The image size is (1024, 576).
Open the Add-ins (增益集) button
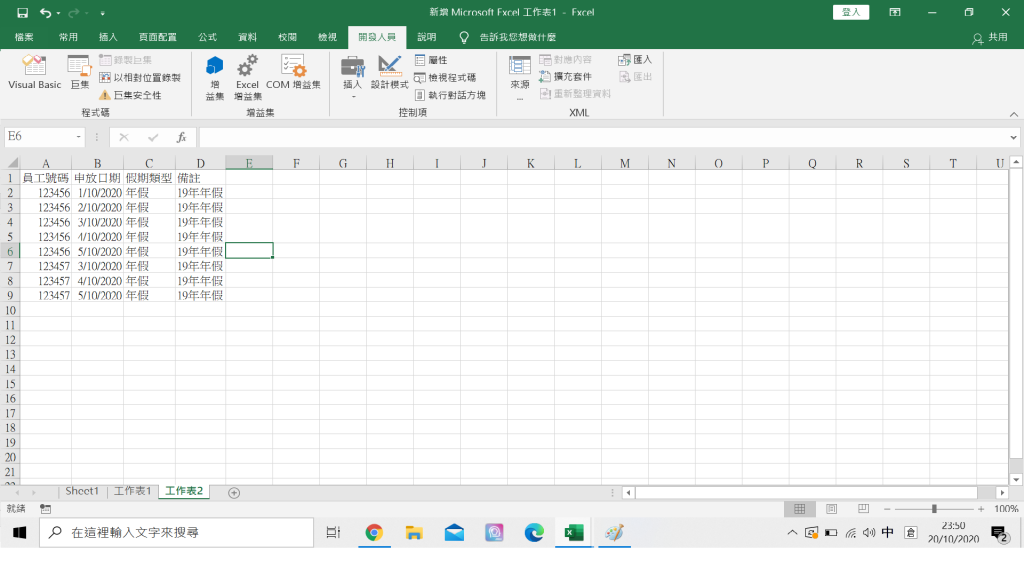215,78
